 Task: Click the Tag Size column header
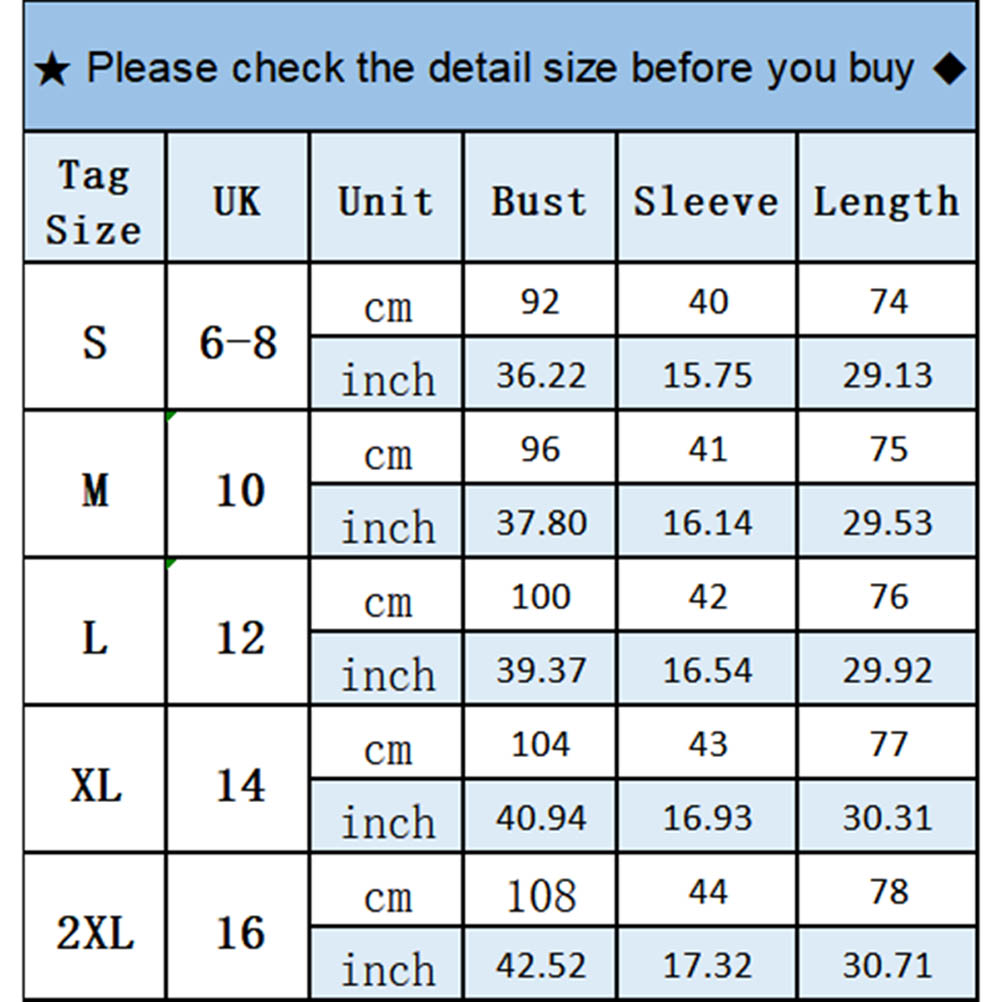(x=94, y=201)
